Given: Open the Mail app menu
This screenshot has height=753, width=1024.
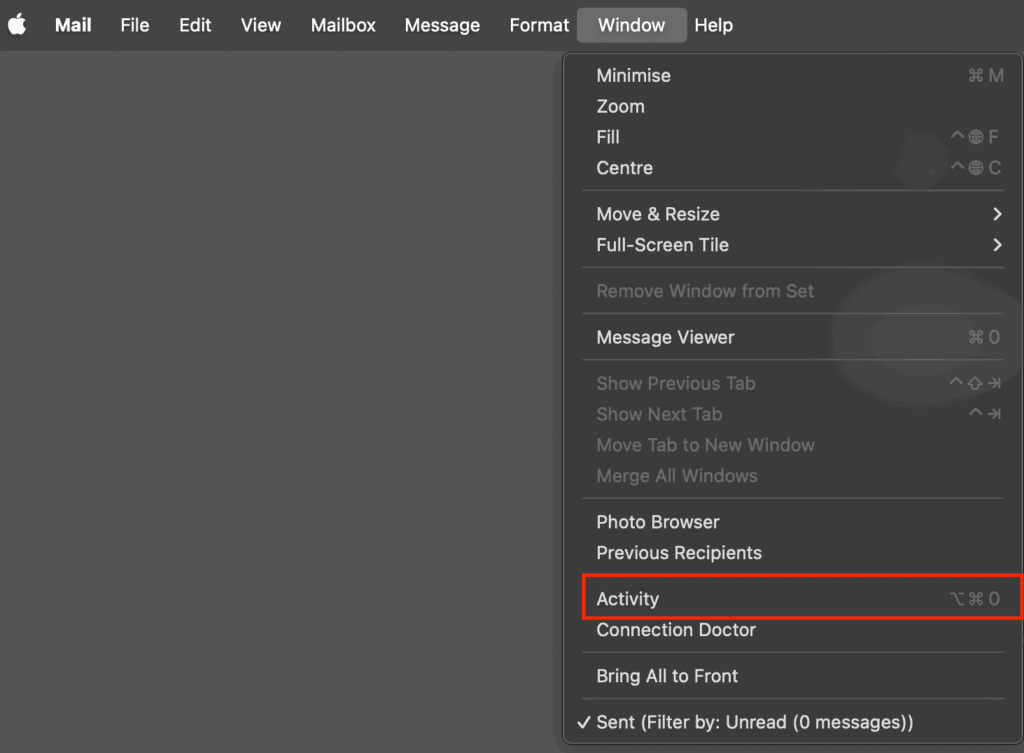Looking at the screenshot, I should pyautogui.click(x=73, y=25).
